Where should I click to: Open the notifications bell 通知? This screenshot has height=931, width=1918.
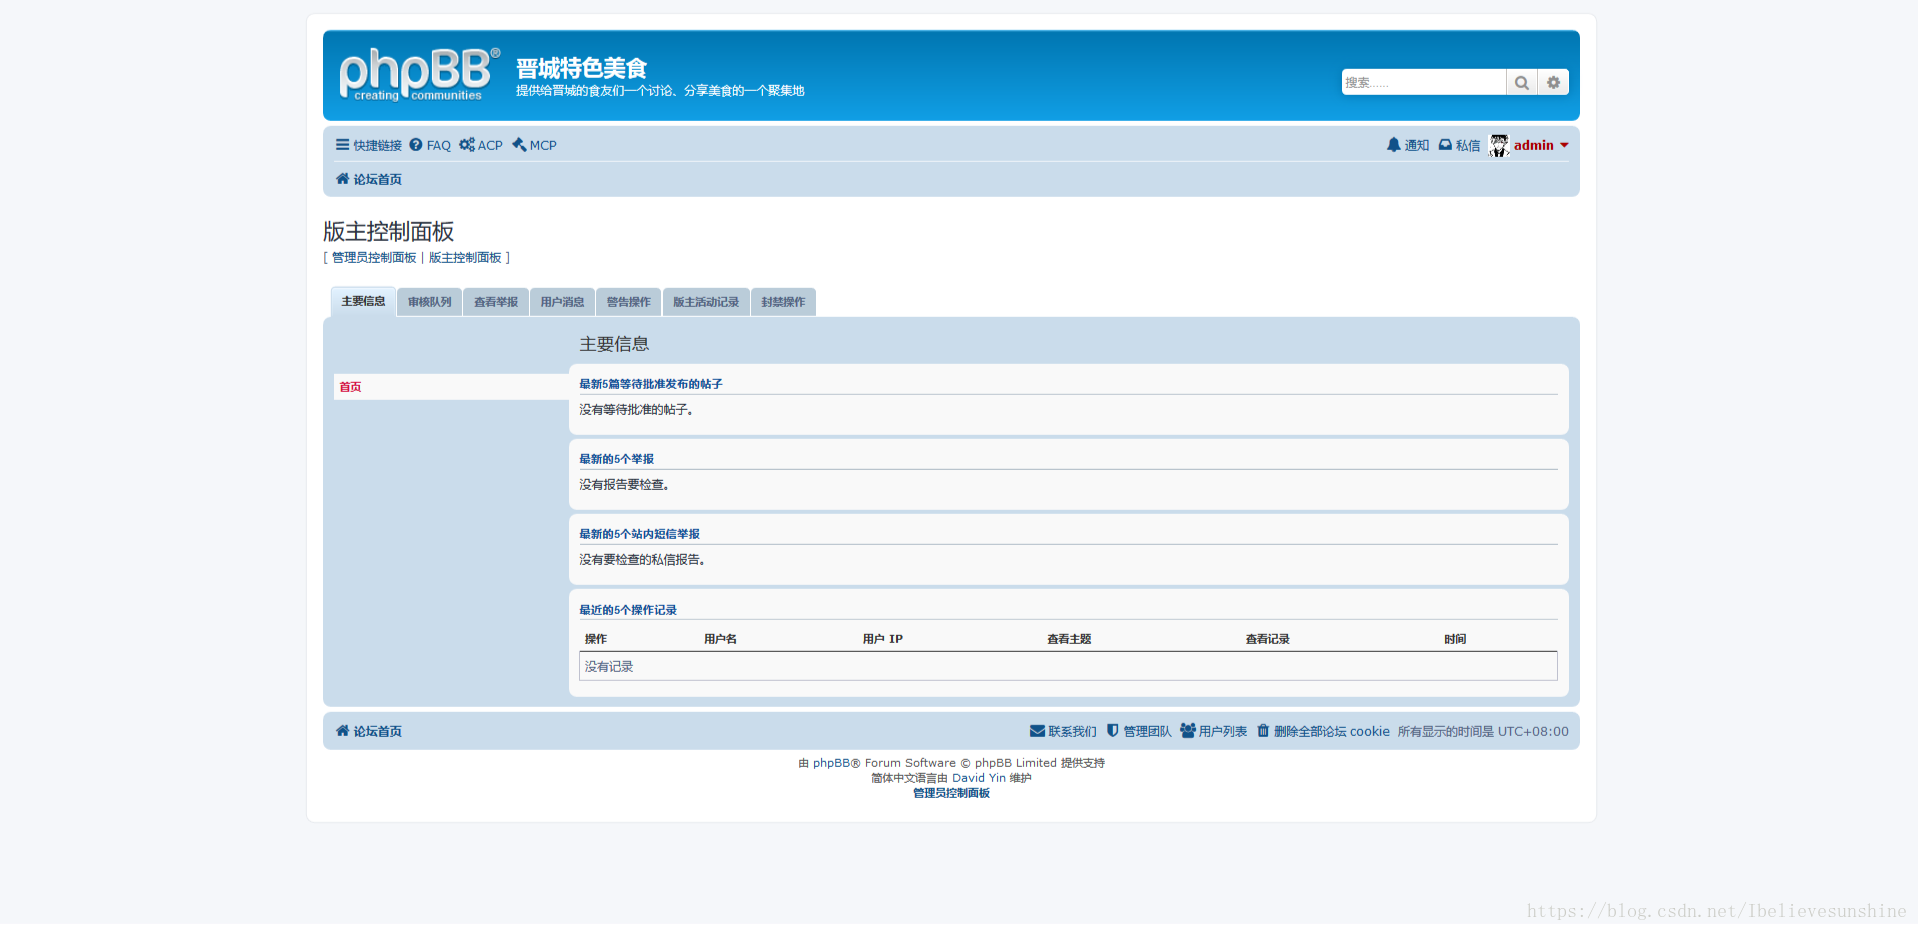click(1395, 145)
